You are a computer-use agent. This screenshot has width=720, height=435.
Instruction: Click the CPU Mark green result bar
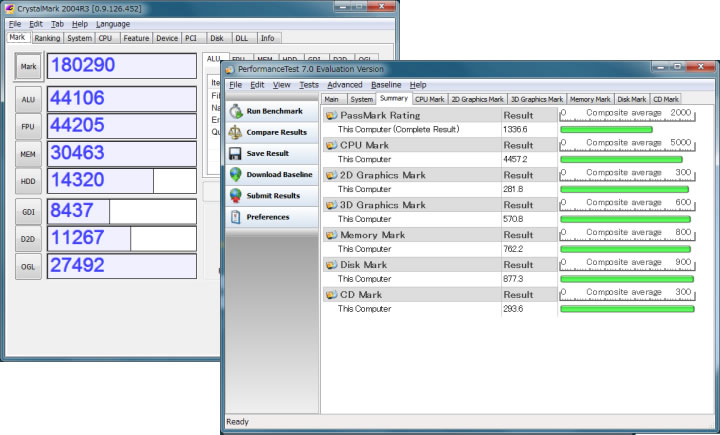click(621, 159)
